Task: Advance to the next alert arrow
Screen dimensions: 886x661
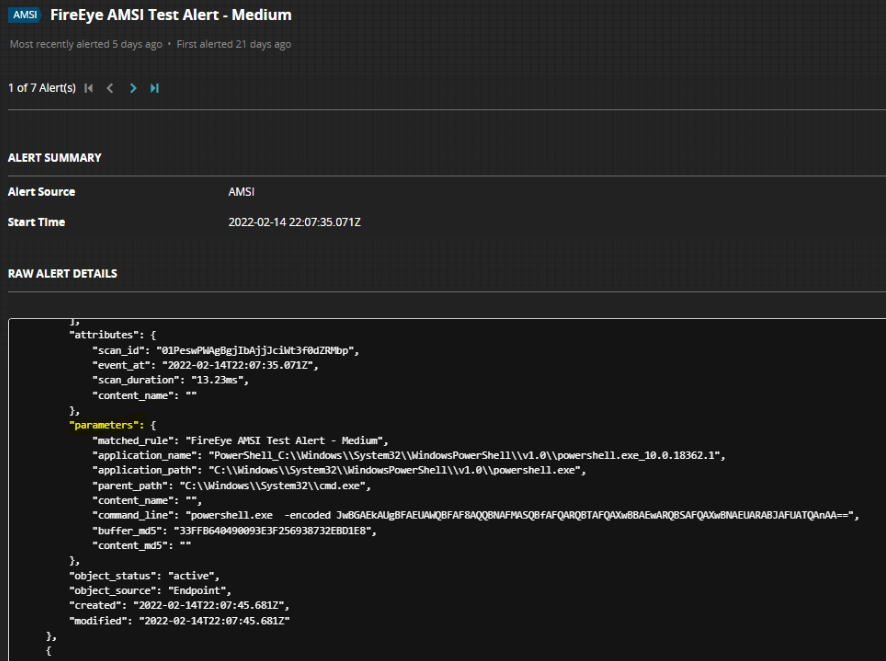Action: 133,88
